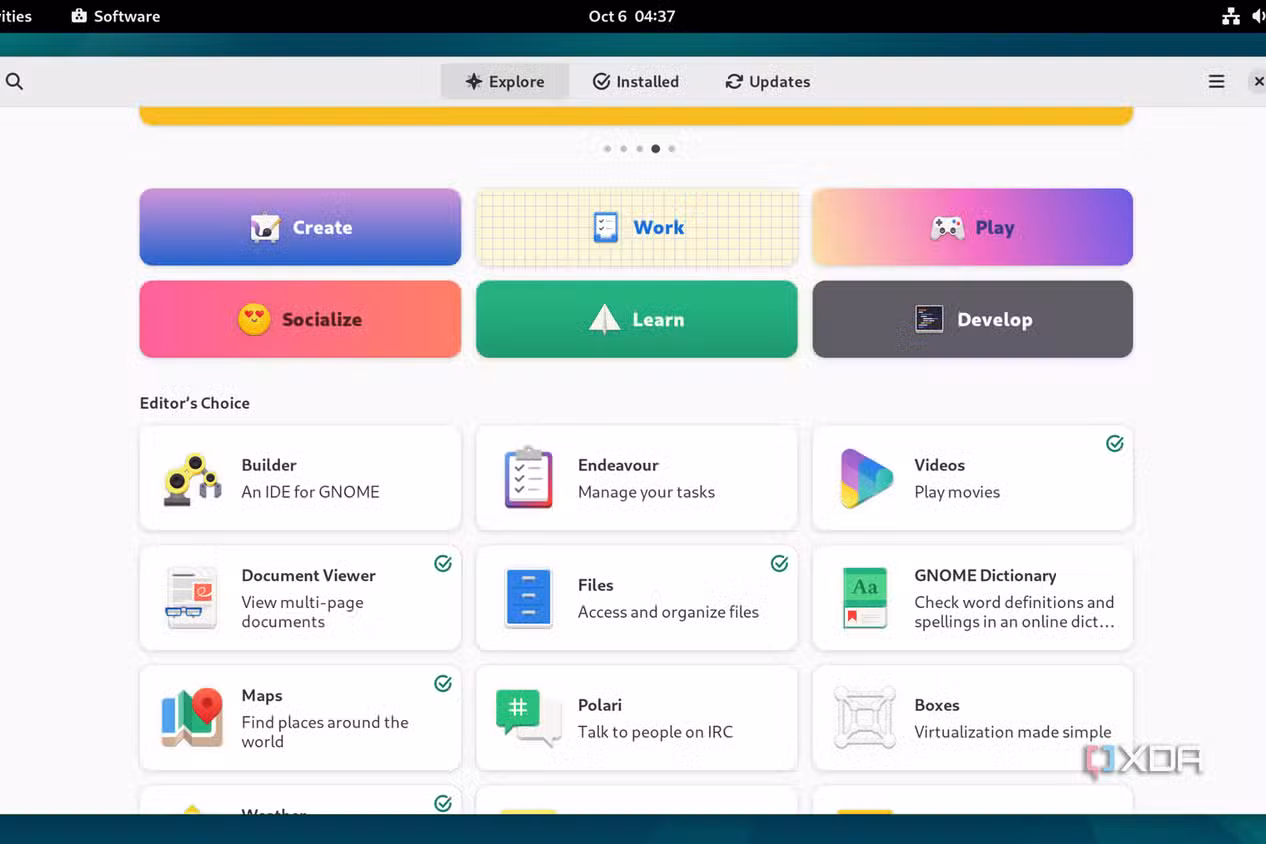Select the third carousel page dot

coord(639,148)
